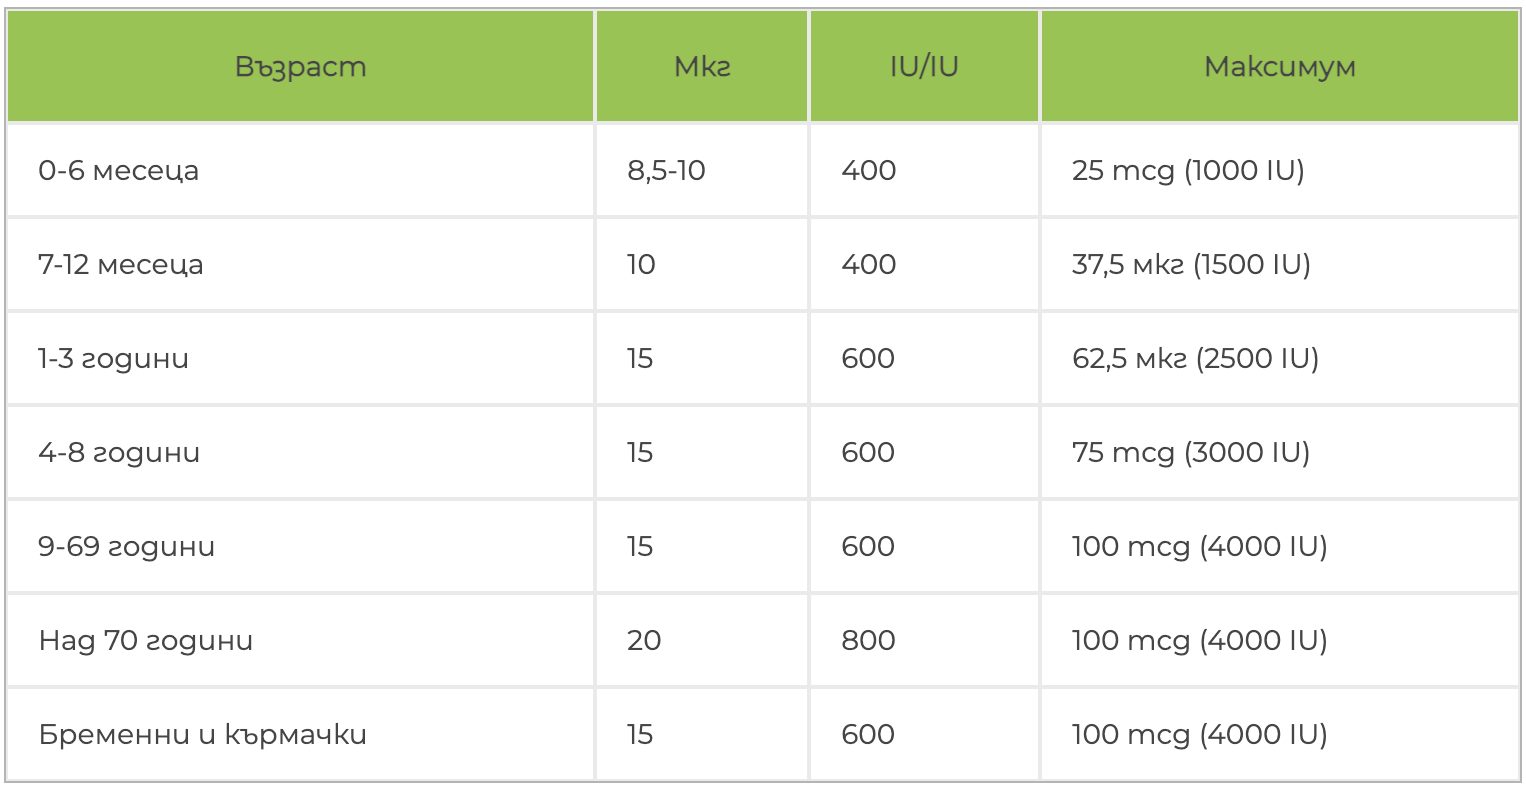Click the 20 mcg value
1526x786 pixels.
click(644, 641)
